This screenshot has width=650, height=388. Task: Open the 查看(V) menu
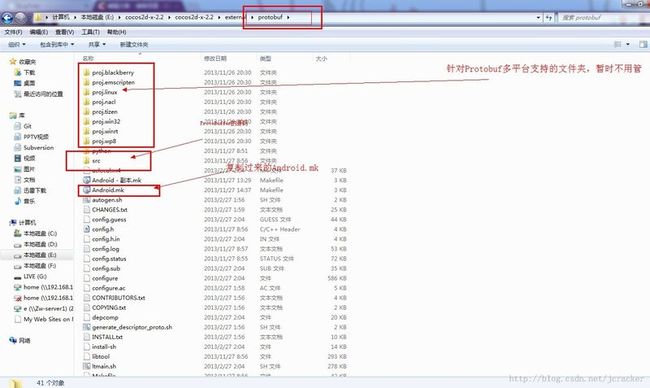pyautogui.click(x=65, y=32)
